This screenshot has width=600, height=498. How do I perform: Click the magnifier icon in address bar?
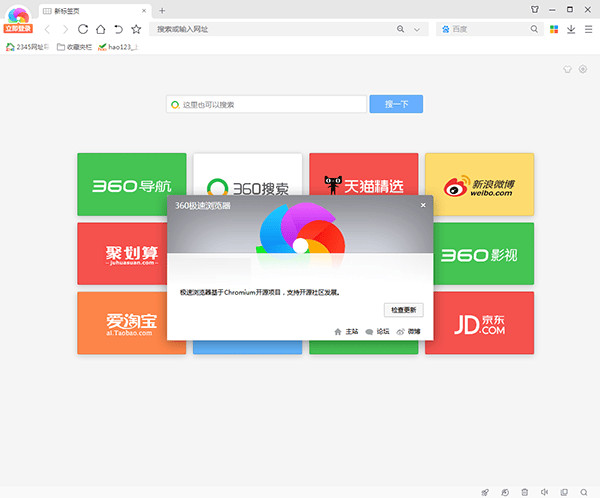[x=400, y=29]
